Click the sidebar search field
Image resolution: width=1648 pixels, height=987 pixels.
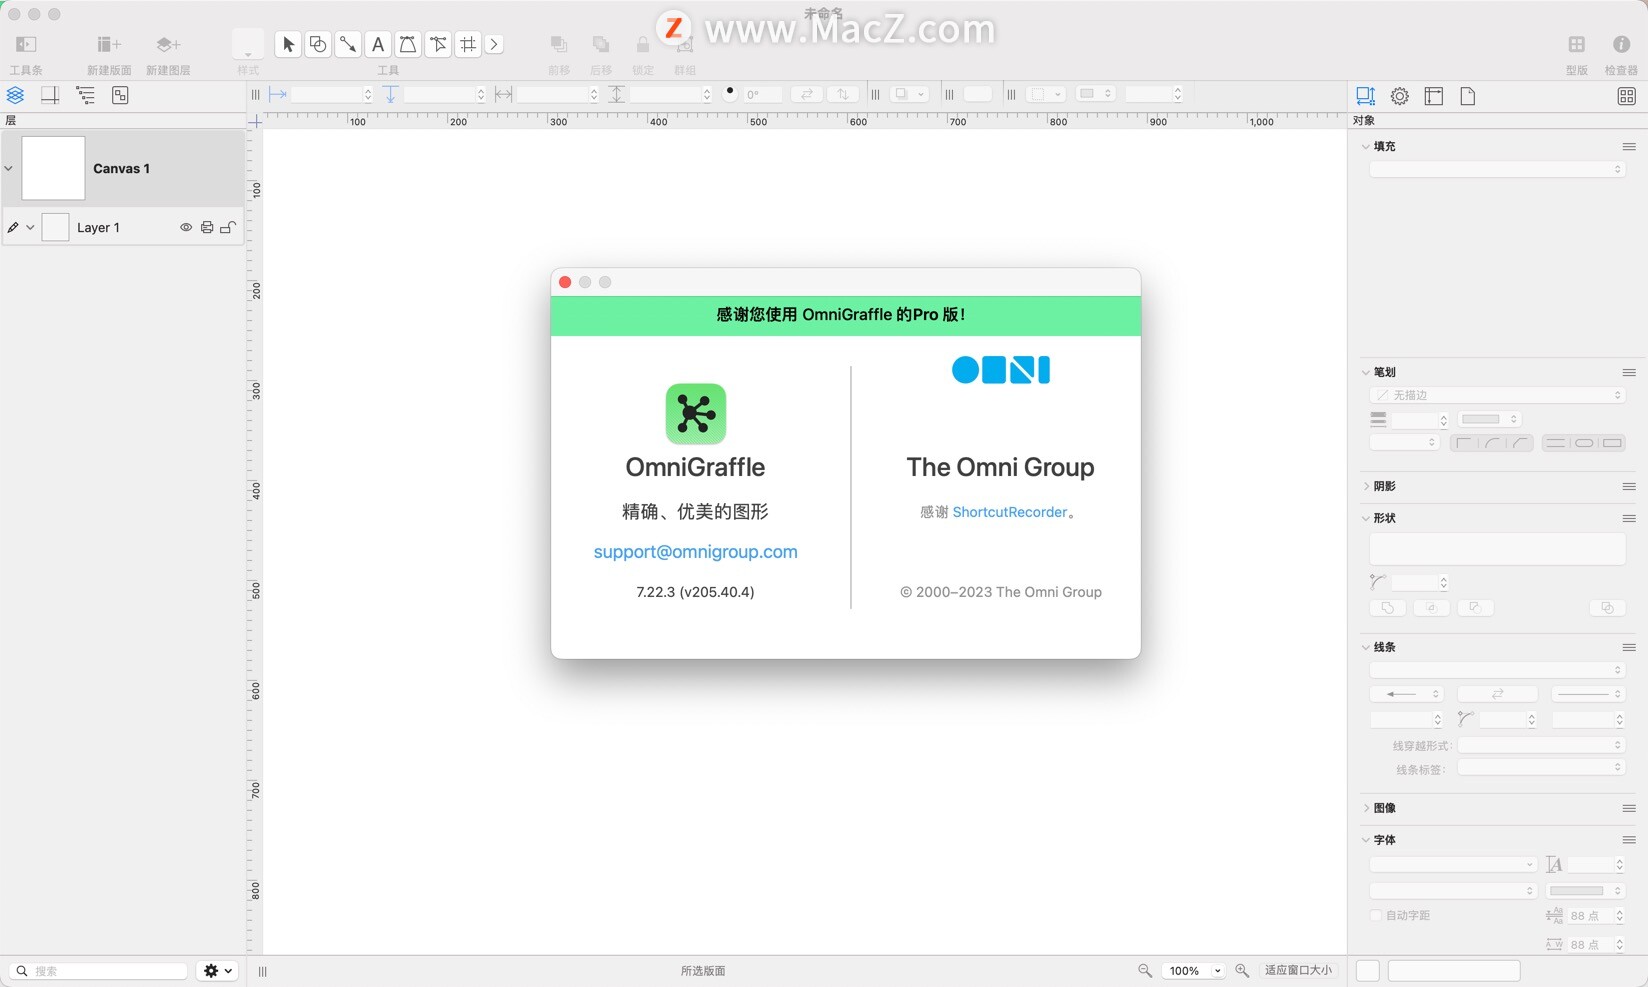coord(98,971)
